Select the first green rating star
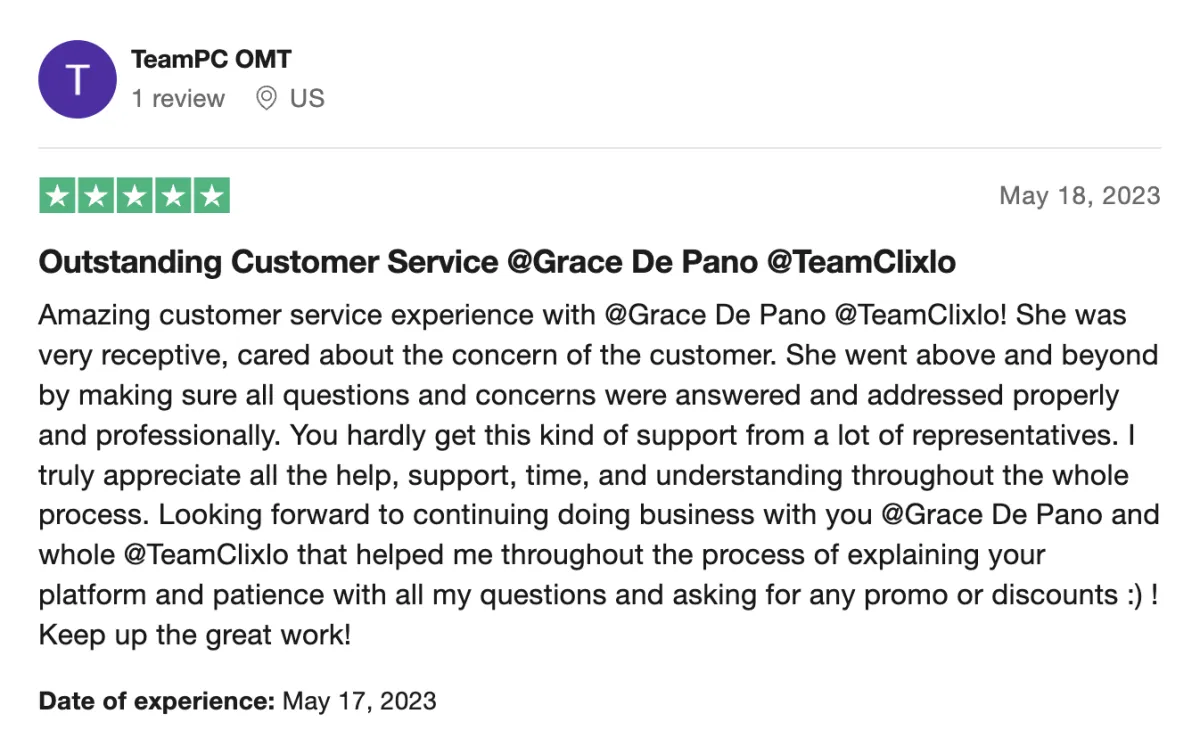Viewport: 1200px width, 738px height. (x=58, y=196)
